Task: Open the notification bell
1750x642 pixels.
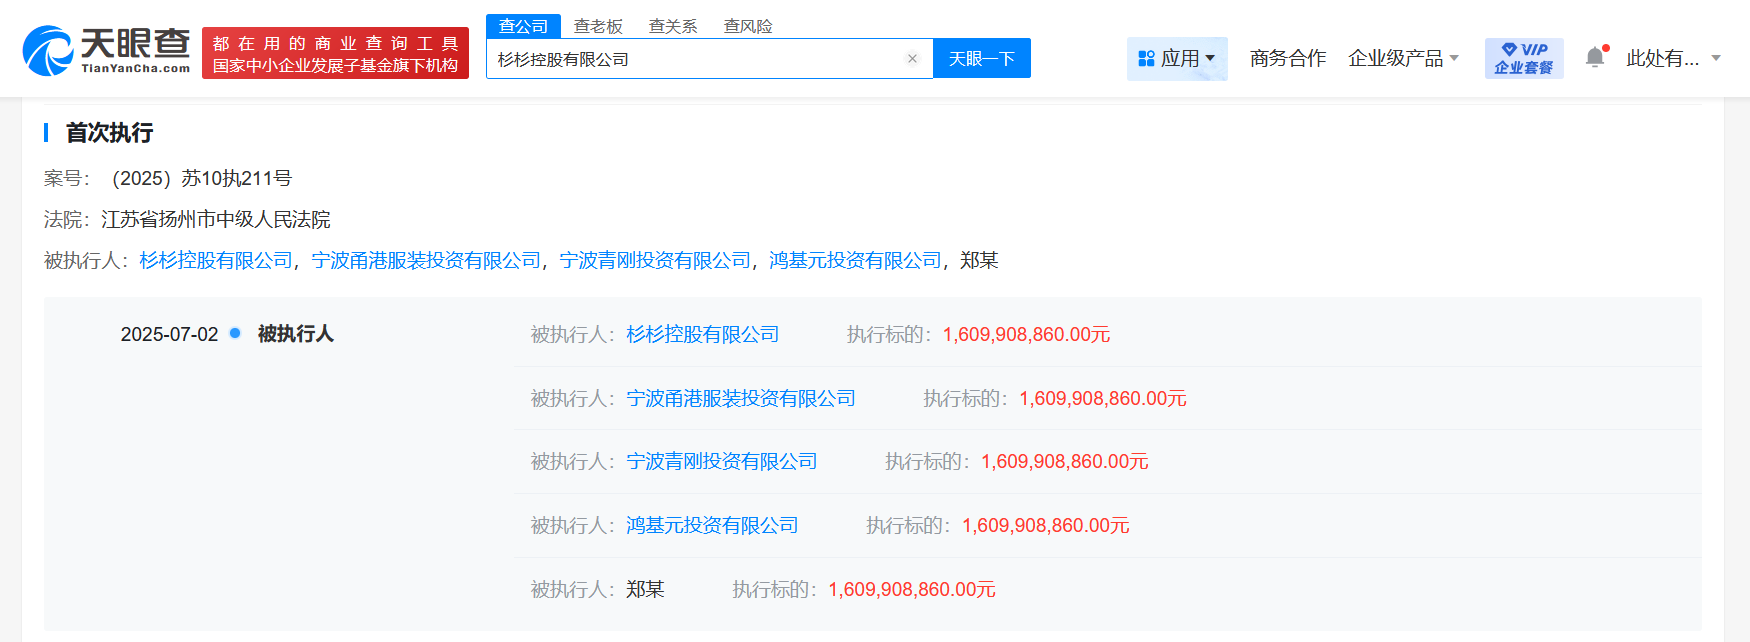Action: click(x=1595, y=58)
